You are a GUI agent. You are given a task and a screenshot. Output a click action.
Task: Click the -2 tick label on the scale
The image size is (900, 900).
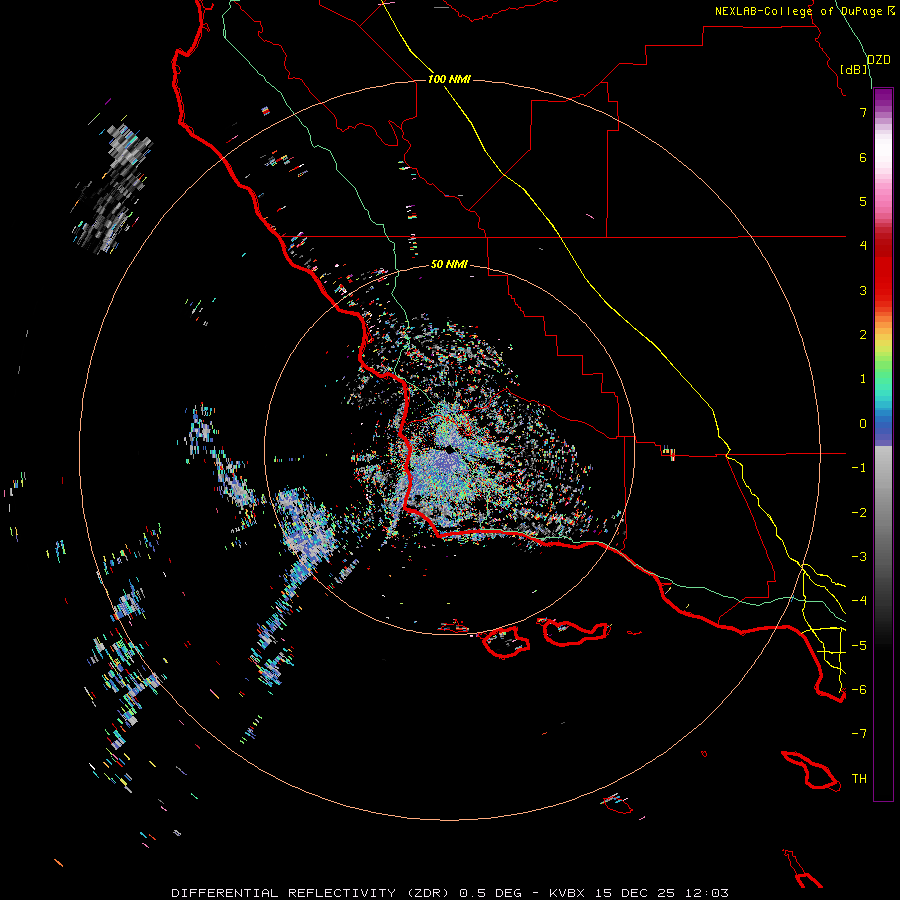pyautogui.click(x=859, y=512)
